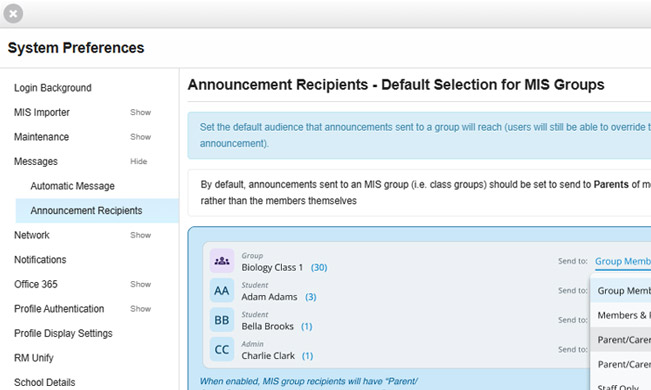
Task: Click the (30) count beside Biology Class 1
Action: click(319, 267)
